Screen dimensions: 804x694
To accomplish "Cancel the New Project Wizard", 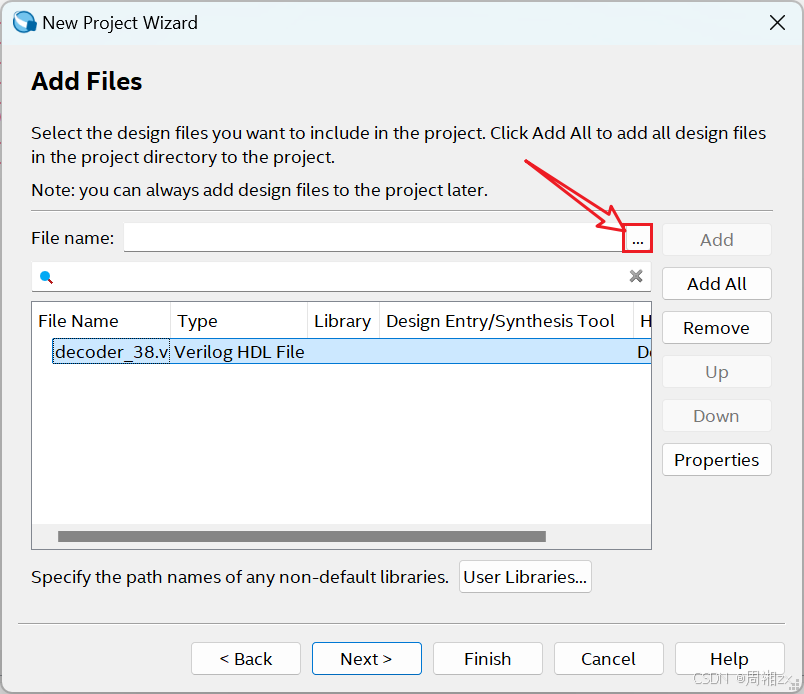I will [609, 659].
